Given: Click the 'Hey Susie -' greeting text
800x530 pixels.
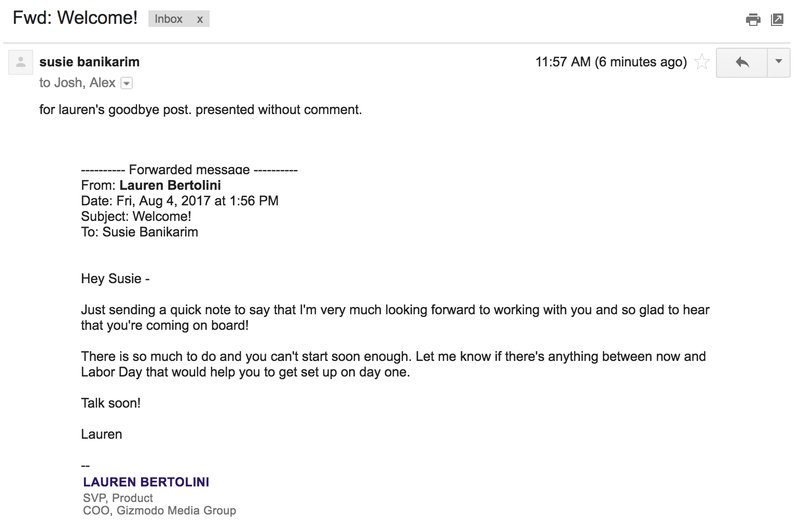Looking at the screenshot, I should 115,279.
